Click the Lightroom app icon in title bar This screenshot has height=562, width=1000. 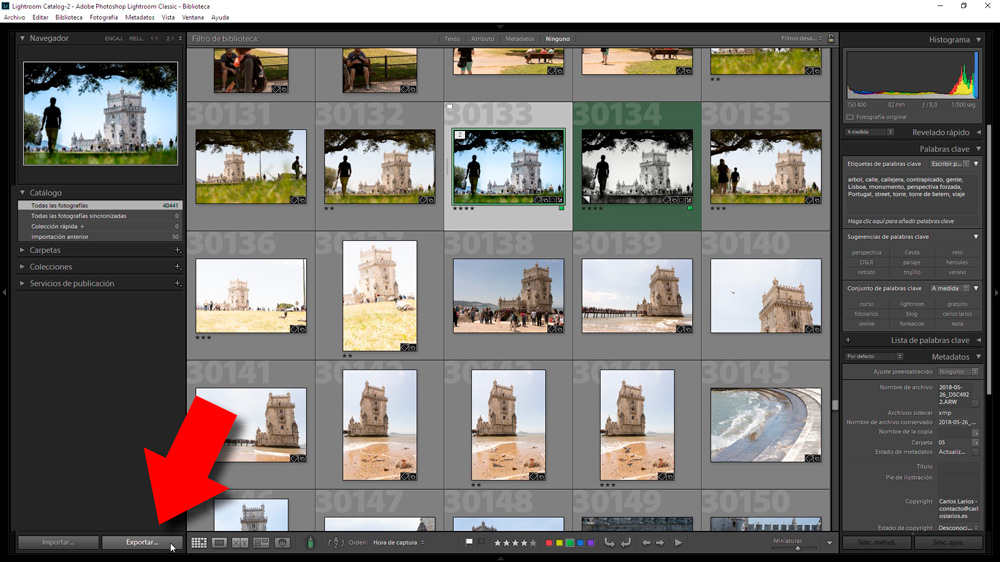click(6, 6)
